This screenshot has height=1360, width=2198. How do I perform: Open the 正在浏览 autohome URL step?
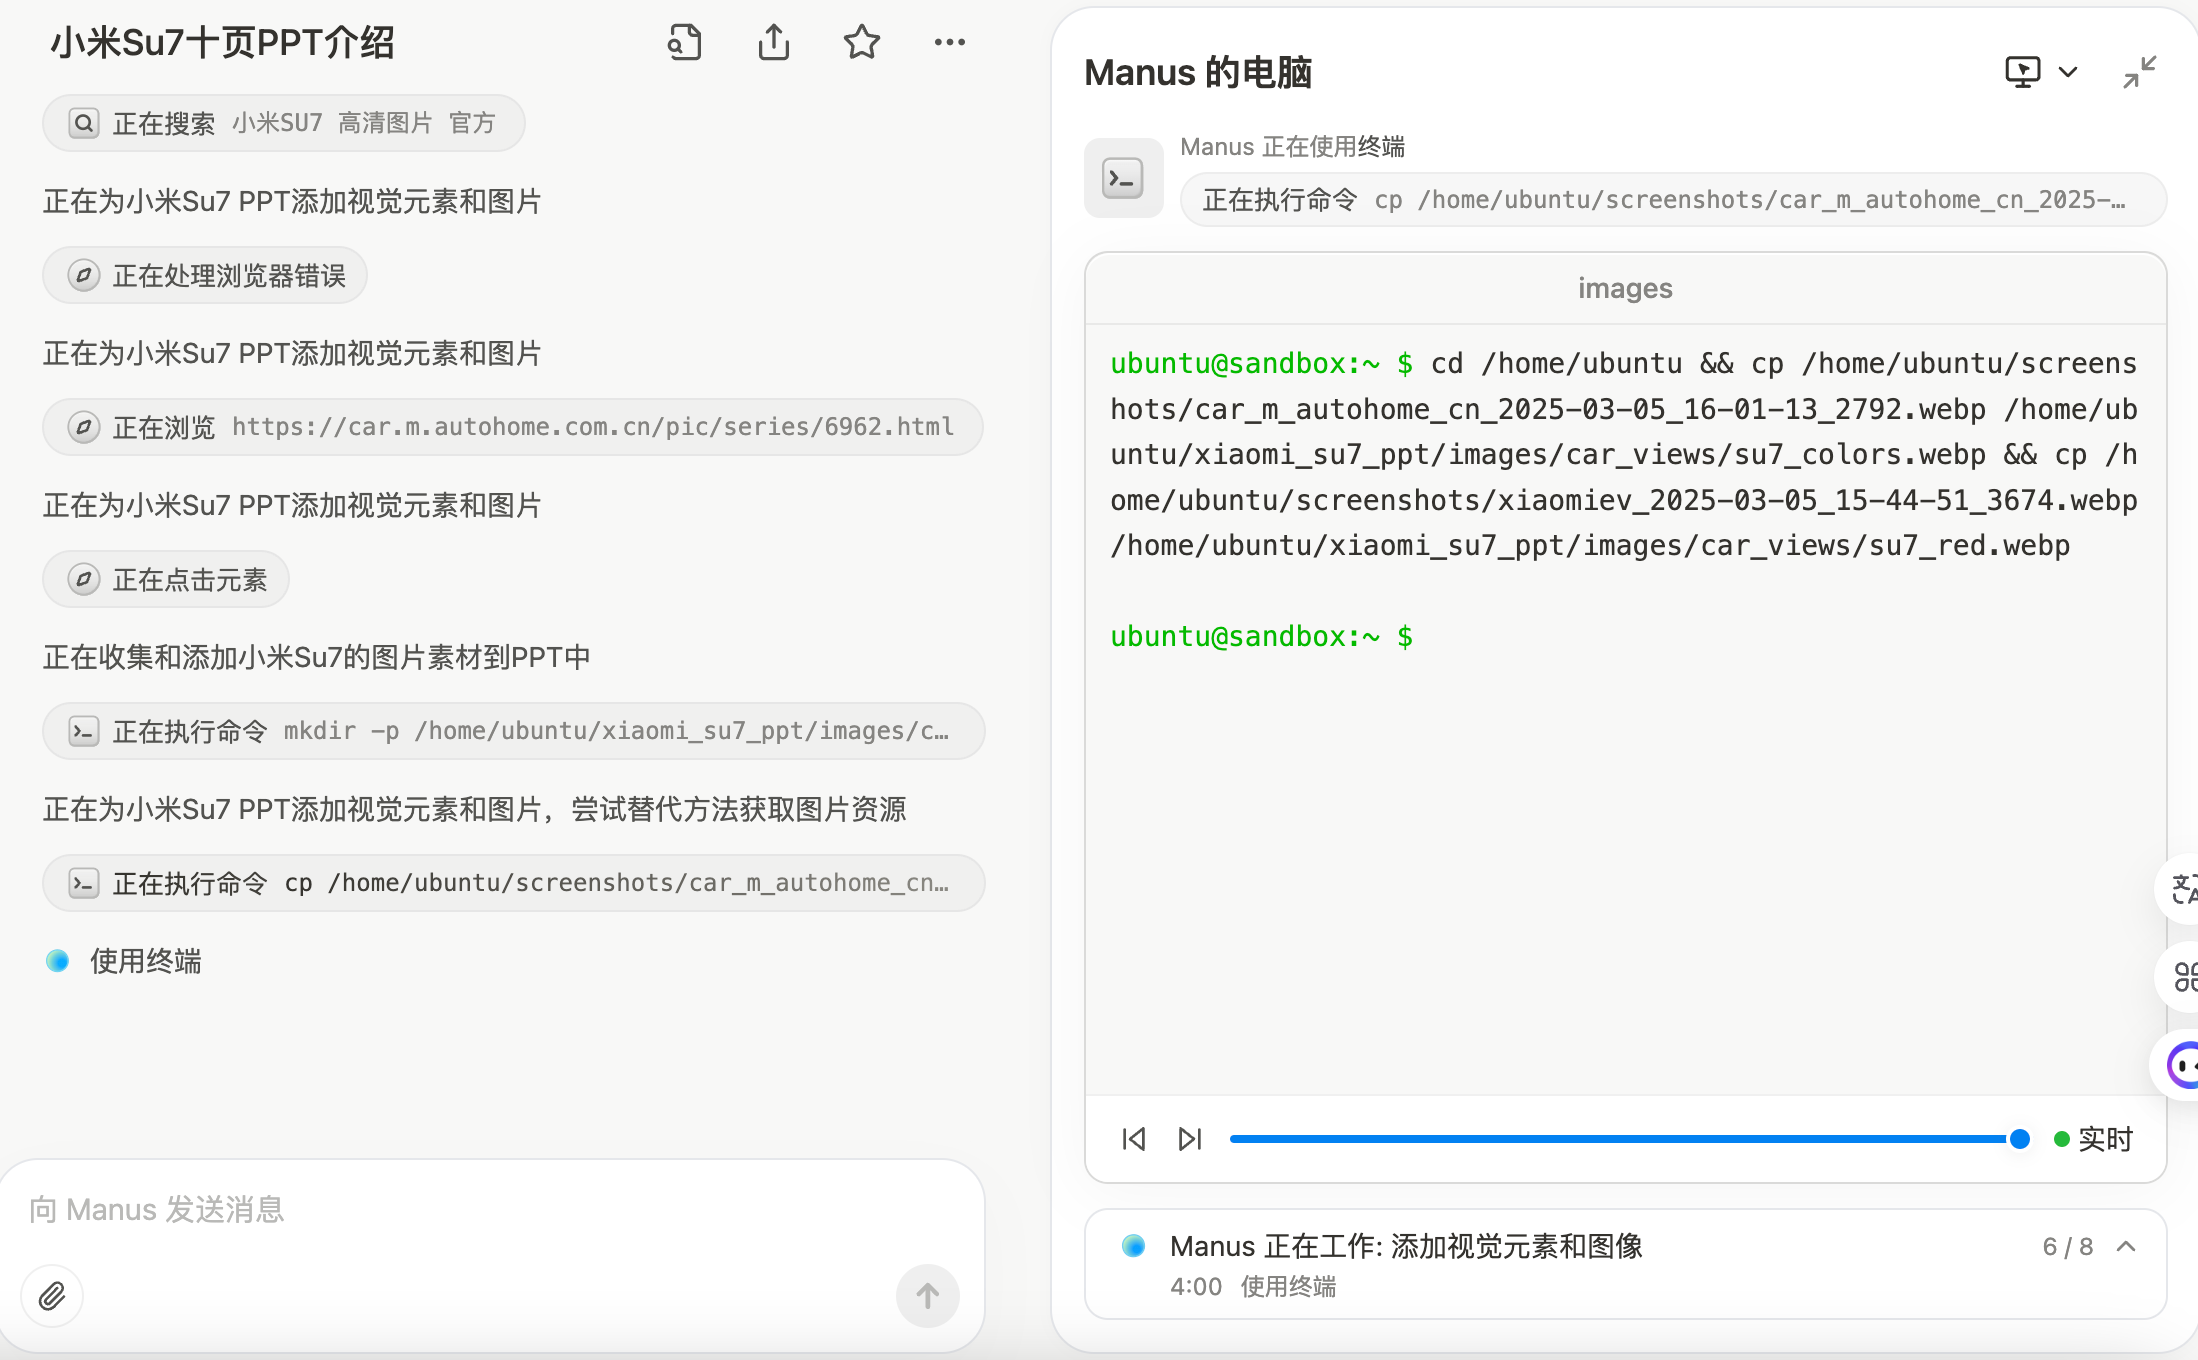click(513, 427)
